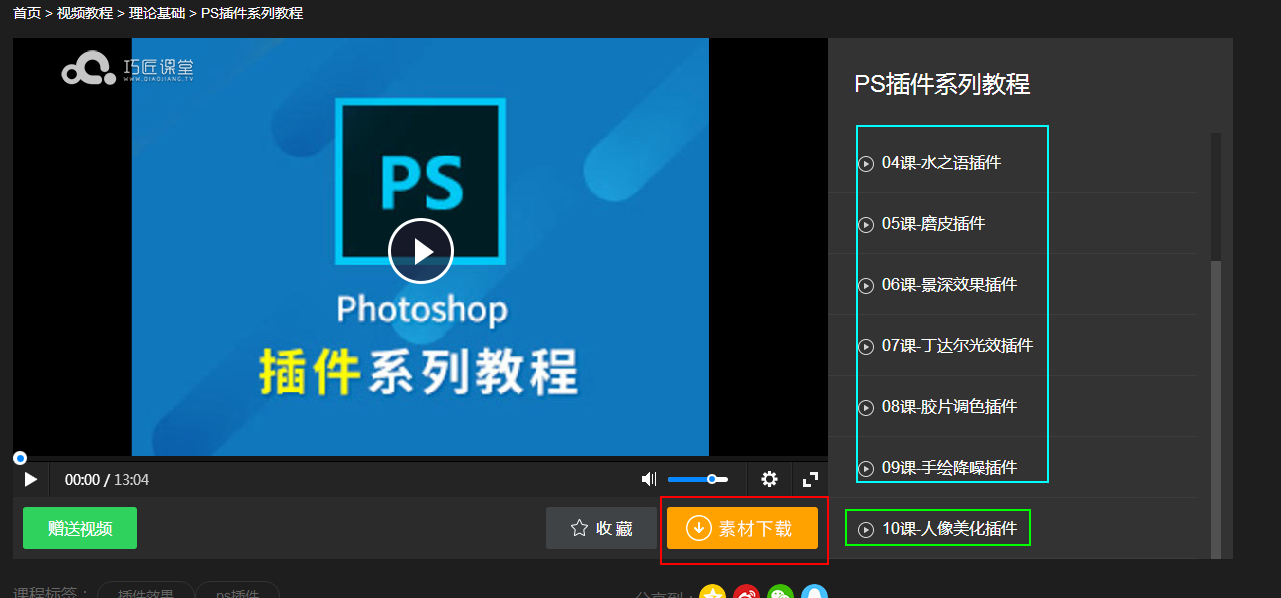Click play icon beside 08课-胶片调色插件
The image size is (1281, 598).
click(866, 408)
